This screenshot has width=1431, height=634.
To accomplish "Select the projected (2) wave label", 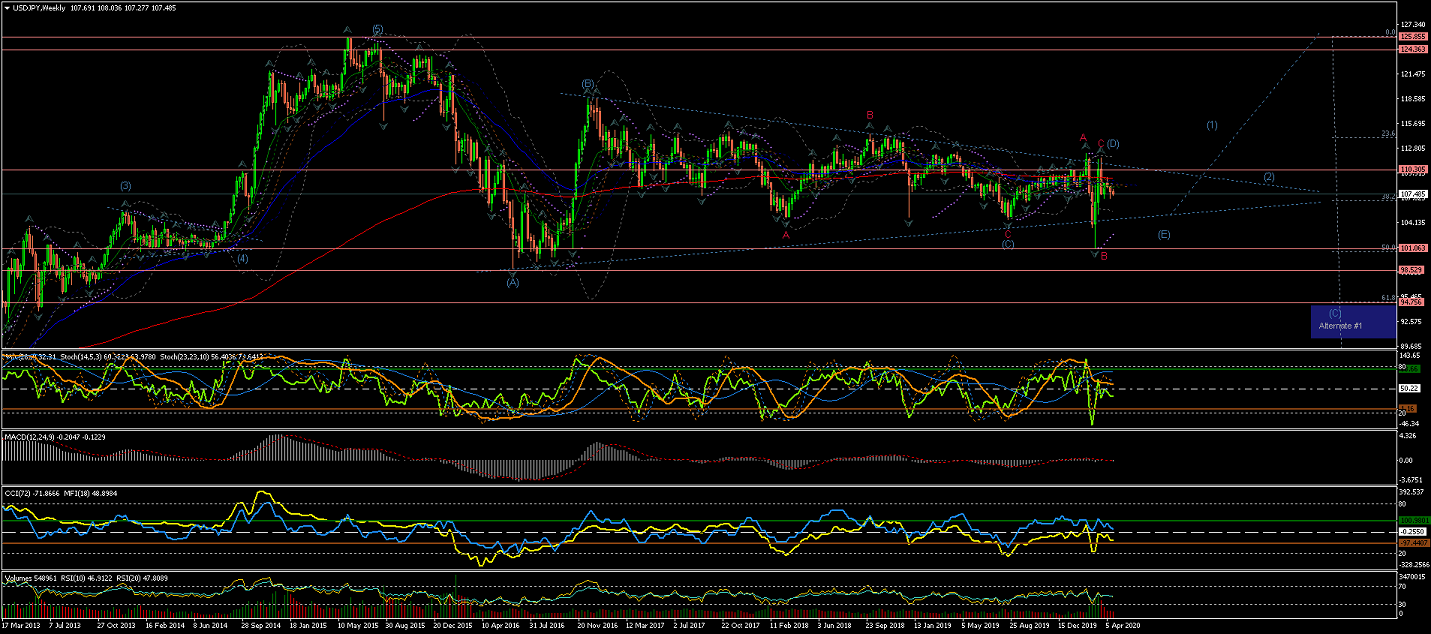I will (x=1268, y=177).
